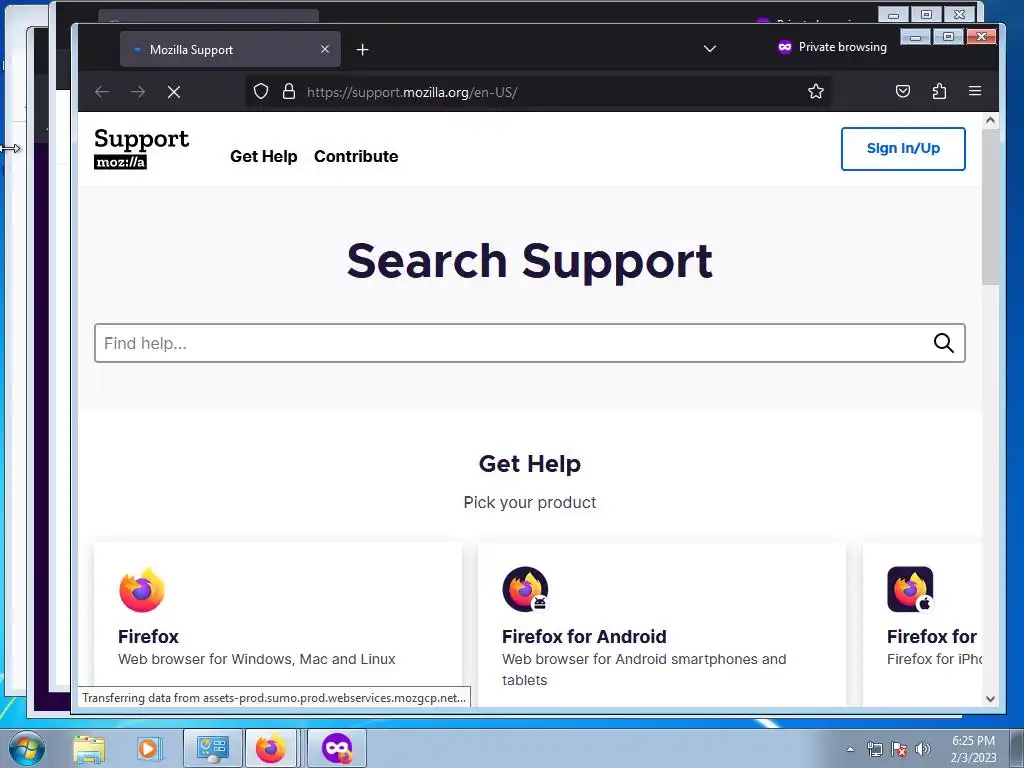Click the Firefox for iOS logo
This screenshot has height=768, width=1024.
[910, 590]
